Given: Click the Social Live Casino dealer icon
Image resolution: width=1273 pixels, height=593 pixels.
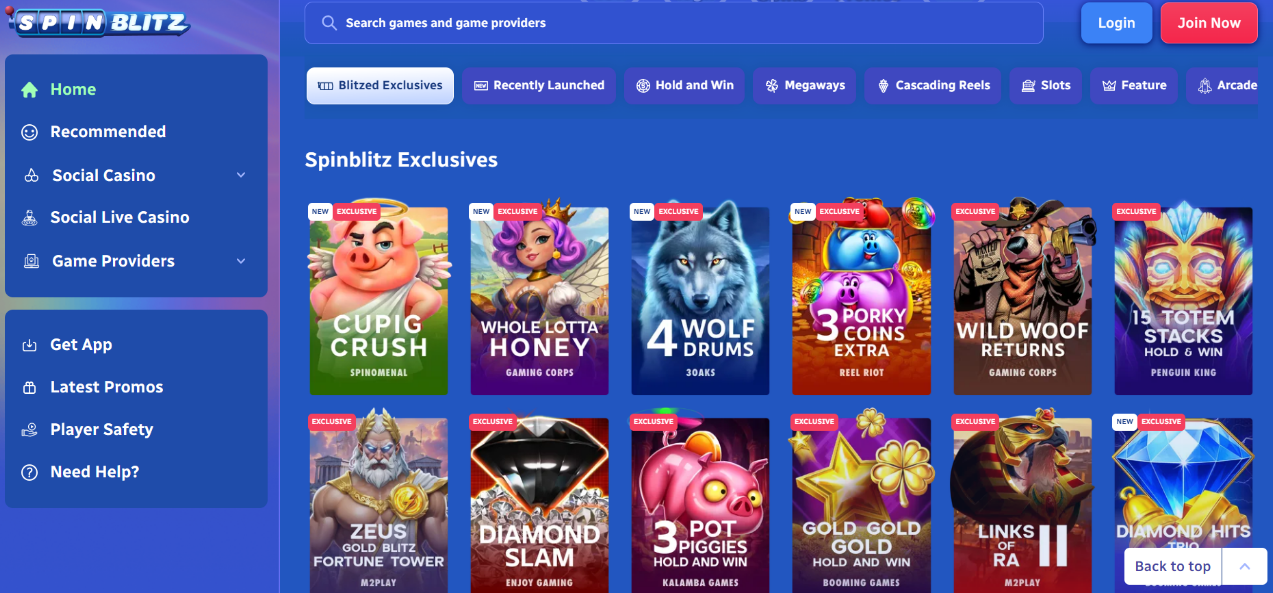Looking at the screenshot, I should [x=30, y=217].
